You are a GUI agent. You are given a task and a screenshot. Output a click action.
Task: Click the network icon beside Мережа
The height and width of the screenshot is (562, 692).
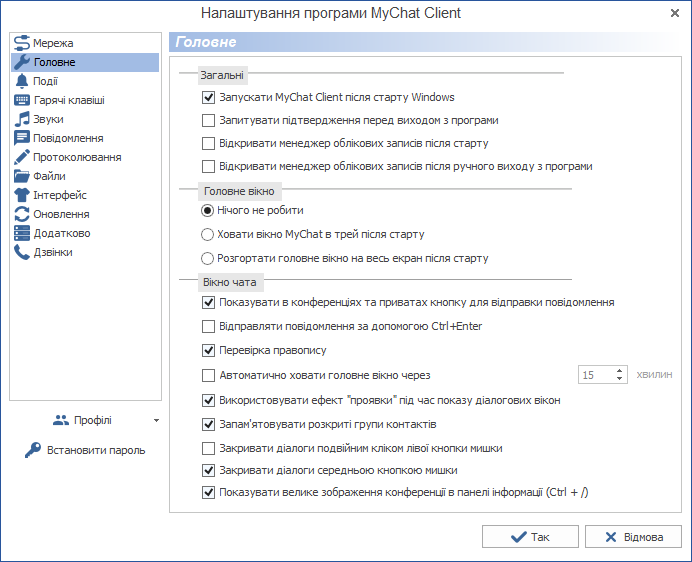point(22,43)
